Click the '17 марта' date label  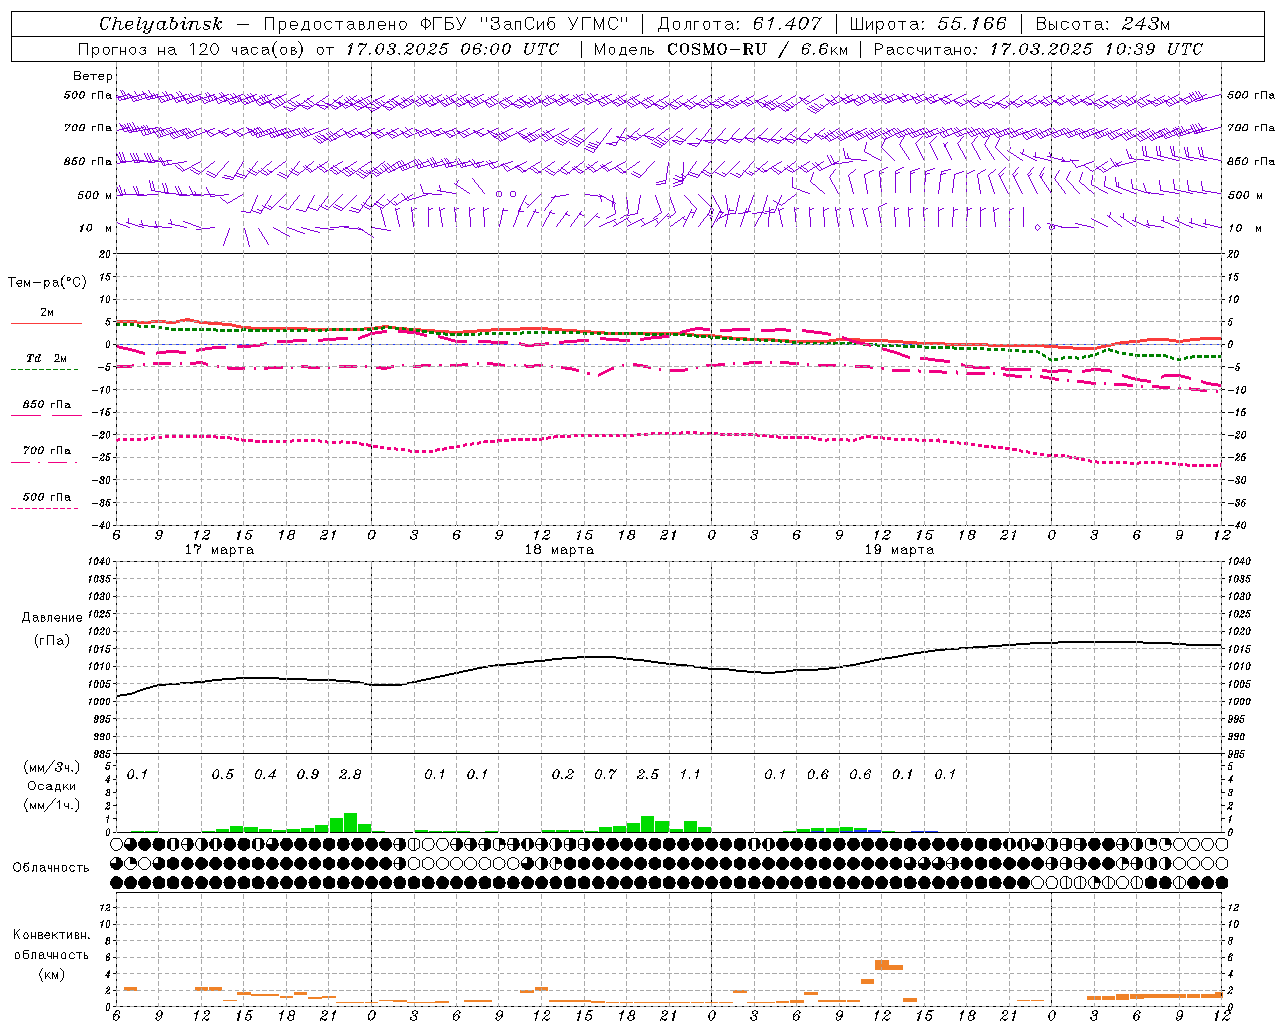(x=220, y=550)
